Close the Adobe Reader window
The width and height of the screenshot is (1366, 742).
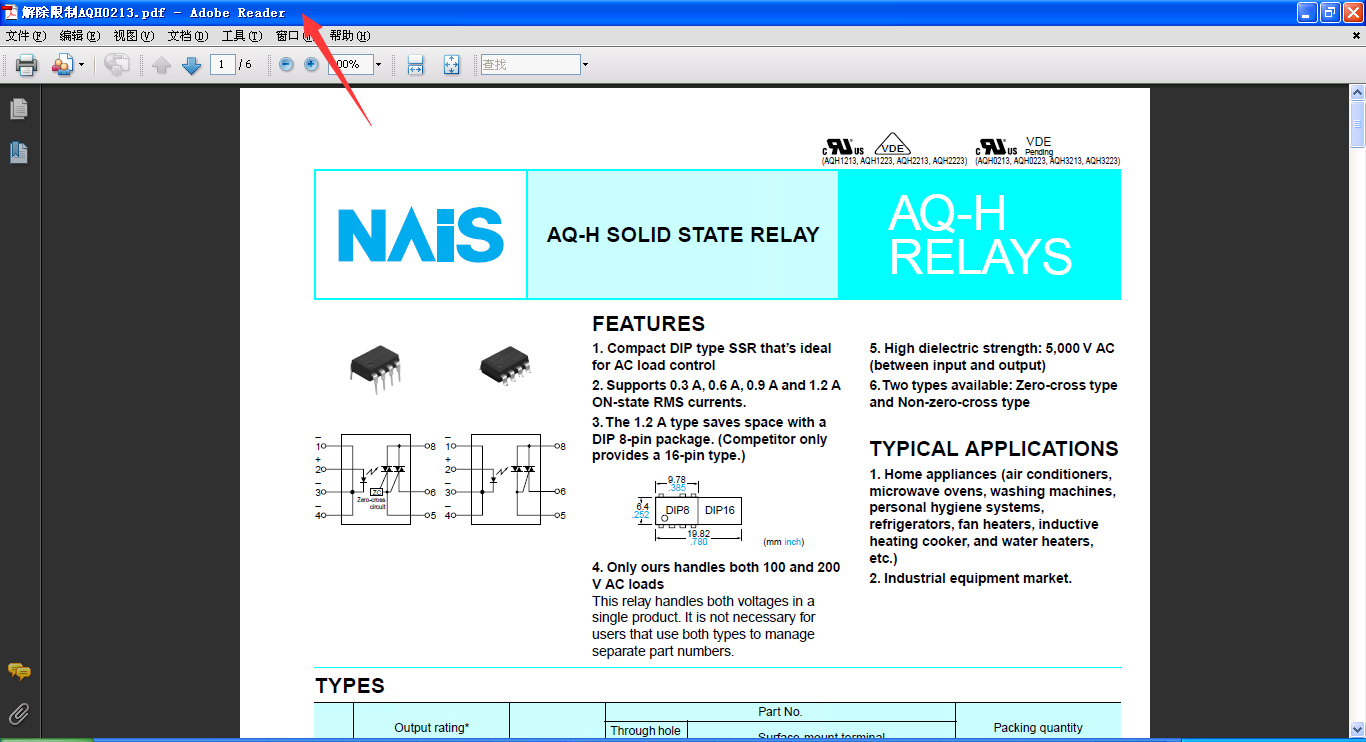point(1353,13)
